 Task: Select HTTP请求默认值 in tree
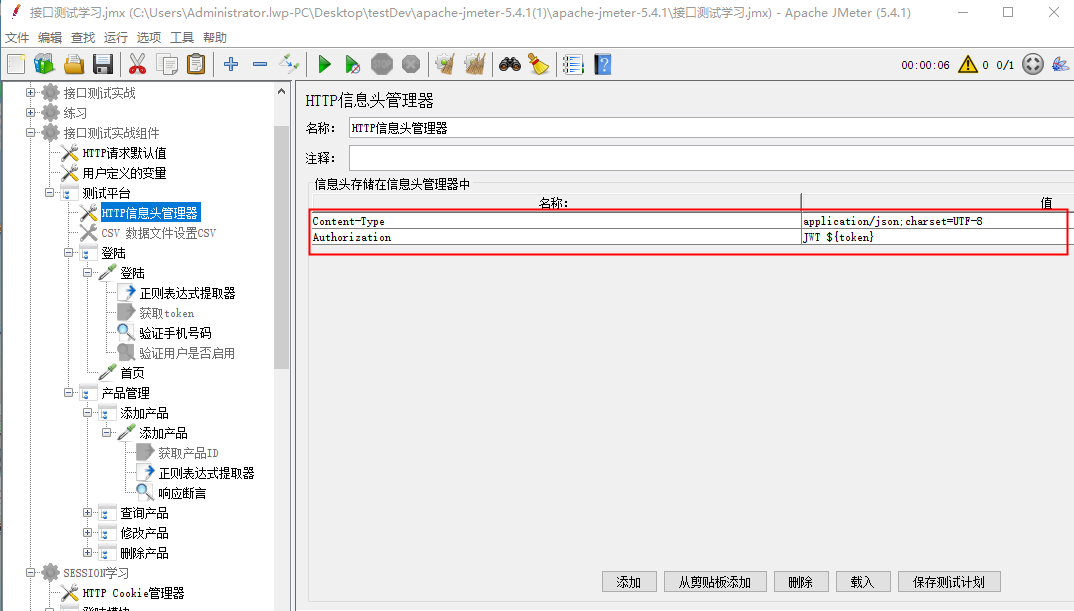pyautogui.click(x=124, y=153)
